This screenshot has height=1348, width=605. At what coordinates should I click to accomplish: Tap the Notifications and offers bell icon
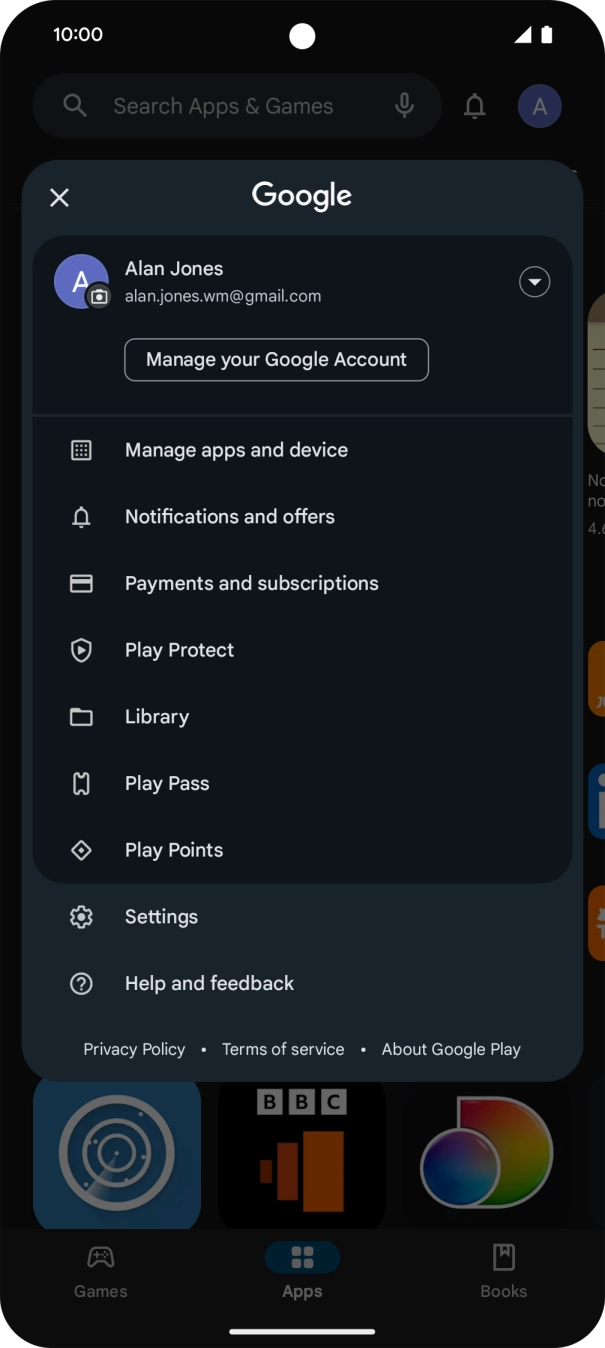[x=81, y=517]
